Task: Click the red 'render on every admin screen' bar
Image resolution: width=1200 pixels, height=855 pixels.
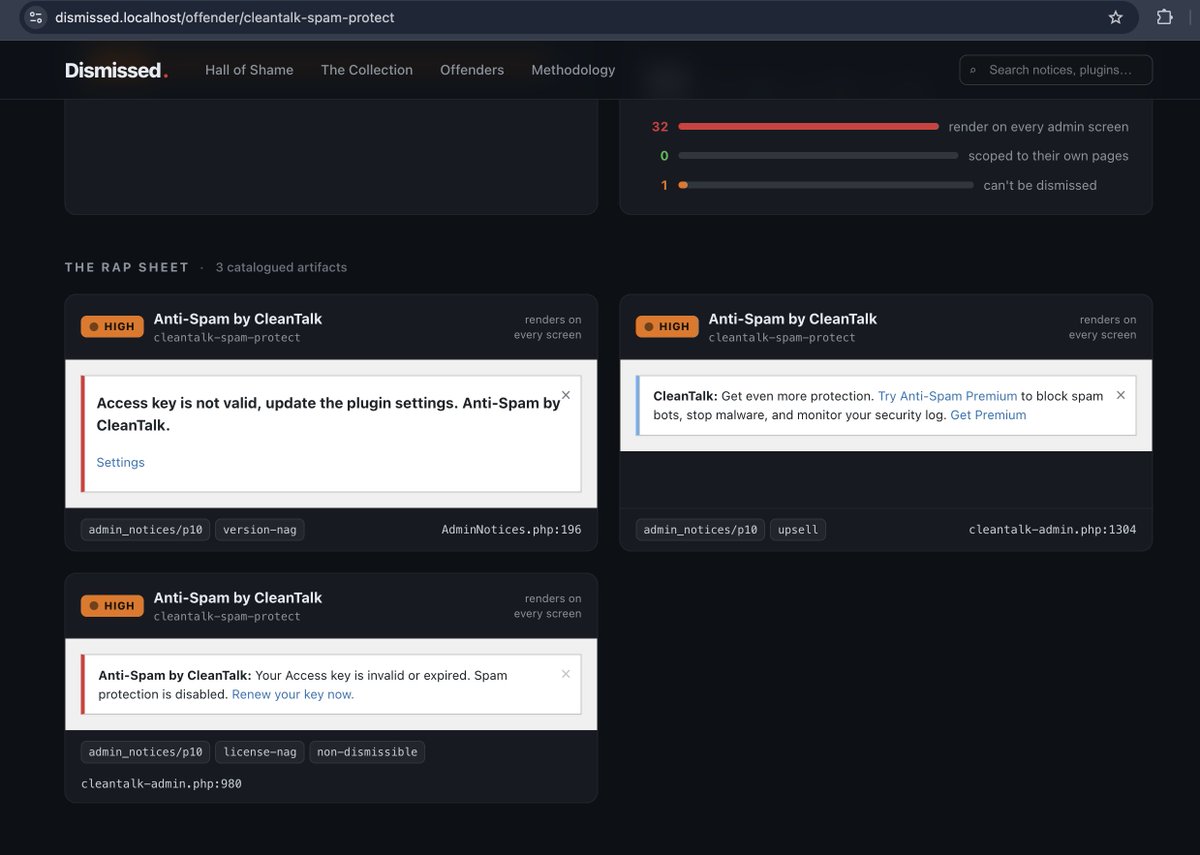Action: (x=808, y=127)
